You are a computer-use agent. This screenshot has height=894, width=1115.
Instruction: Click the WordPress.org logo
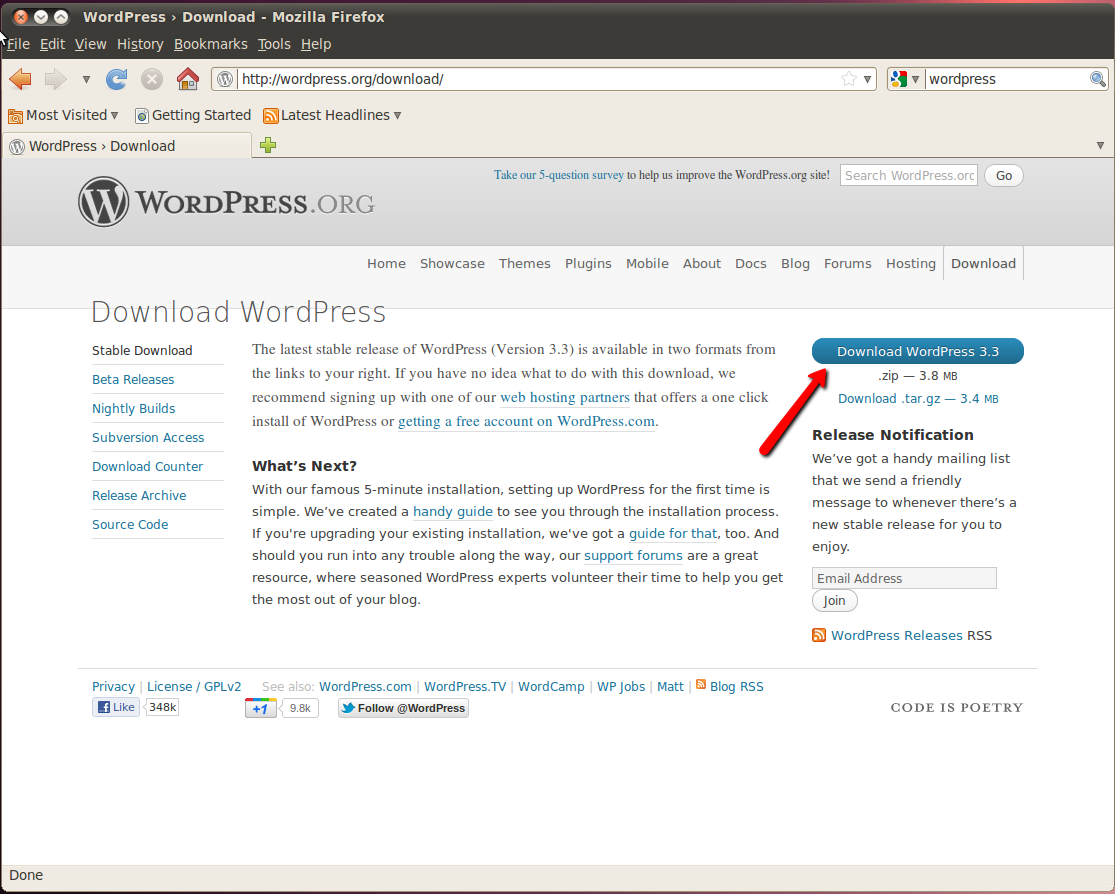(x=227, y=202)
